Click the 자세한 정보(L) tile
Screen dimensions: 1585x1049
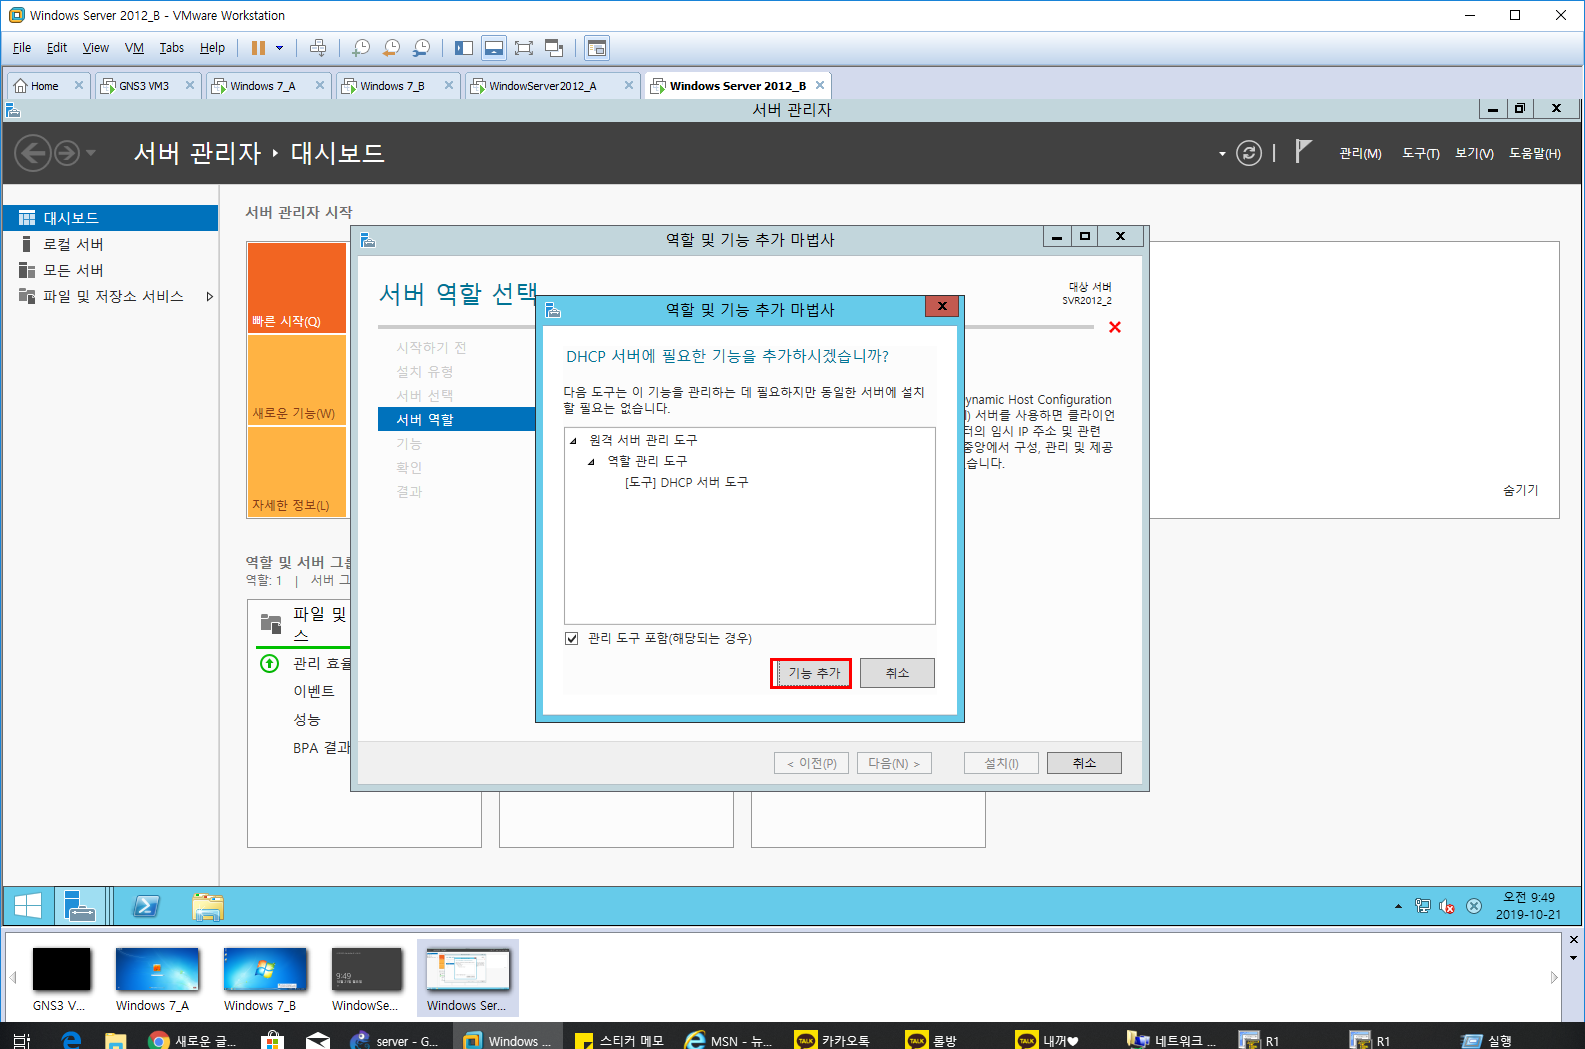(297, 472)
